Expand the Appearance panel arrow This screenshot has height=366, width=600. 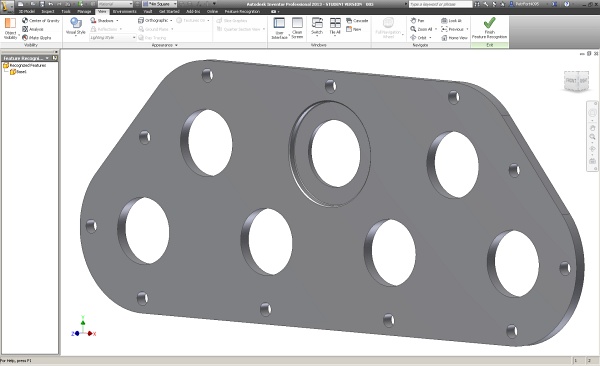pos(176,45)
